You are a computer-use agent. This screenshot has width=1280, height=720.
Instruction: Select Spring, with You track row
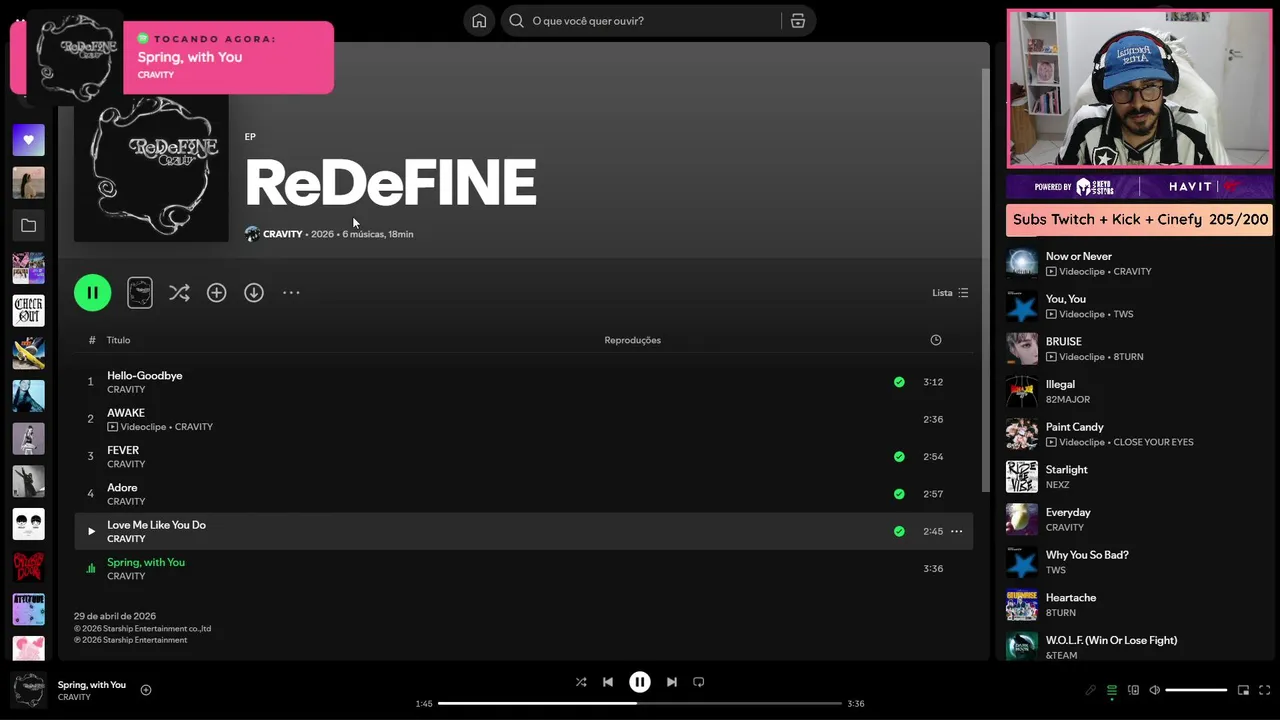523,569
